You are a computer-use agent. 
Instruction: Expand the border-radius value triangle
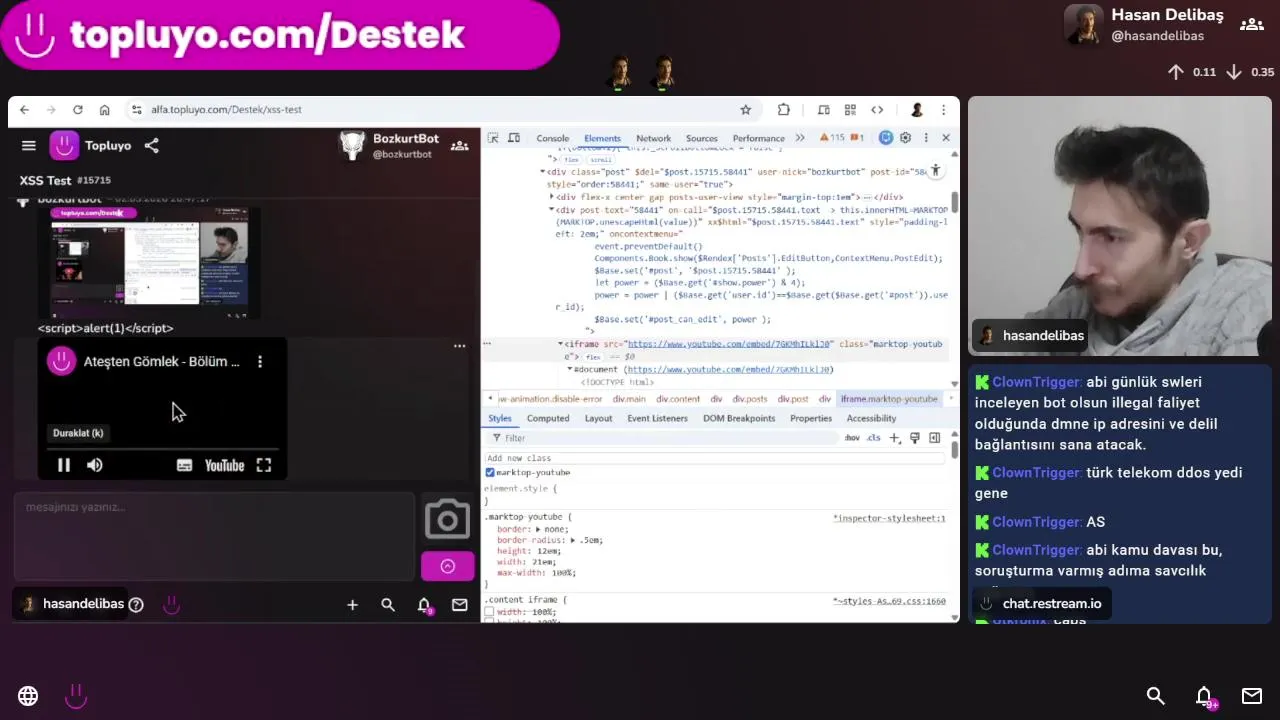(573, 541)
